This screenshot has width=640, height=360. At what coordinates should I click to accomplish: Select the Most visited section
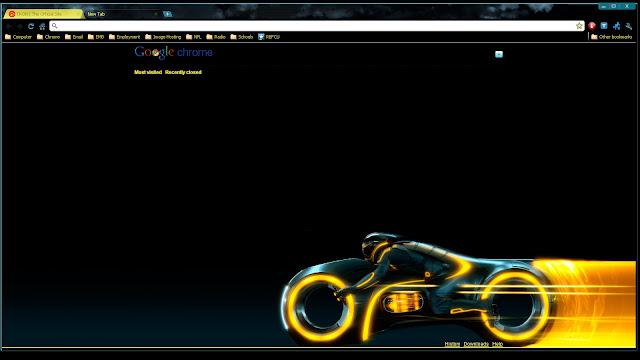(x=148, y=72)
